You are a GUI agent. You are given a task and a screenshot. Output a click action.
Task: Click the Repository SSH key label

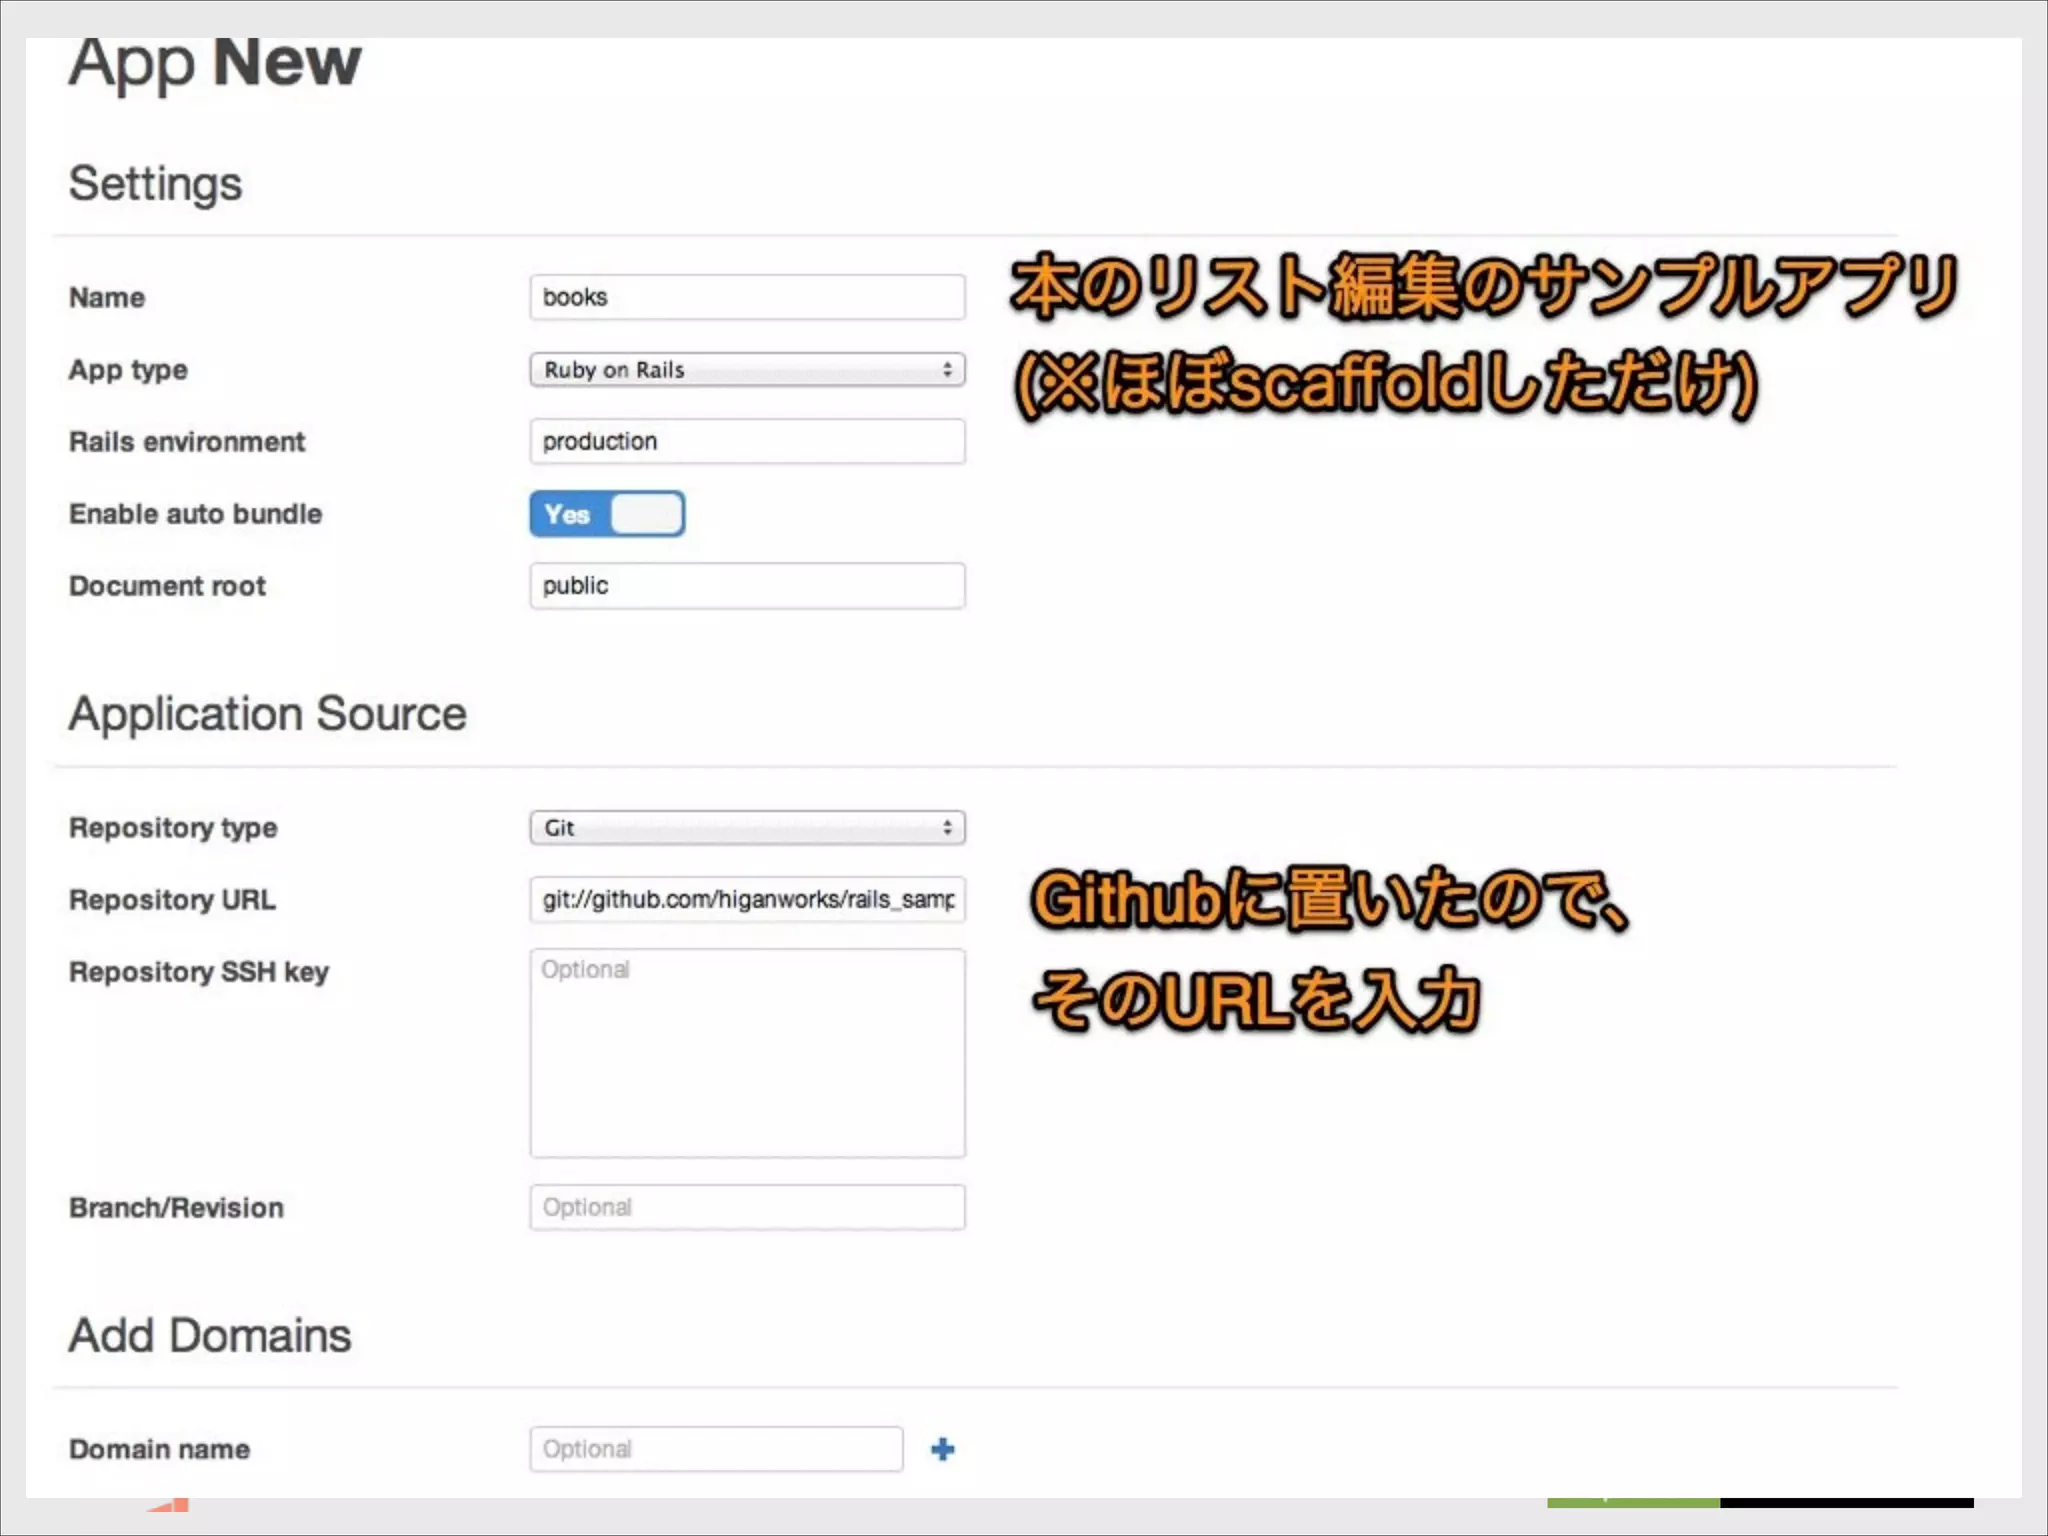[198, 972]
